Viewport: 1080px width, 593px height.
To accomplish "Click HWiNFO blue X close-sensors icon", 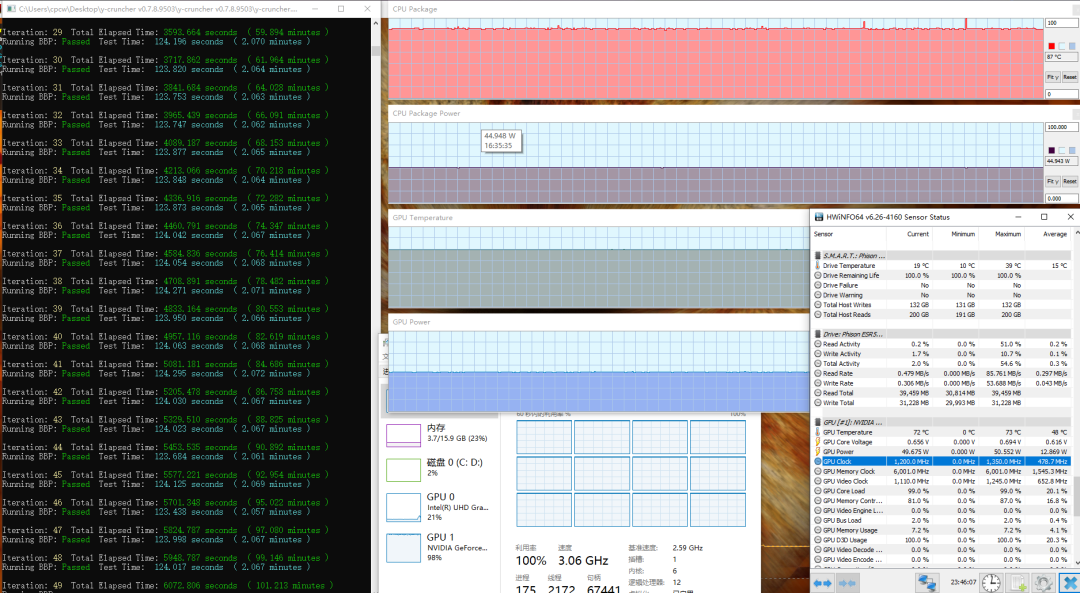I will point(1069,582).
